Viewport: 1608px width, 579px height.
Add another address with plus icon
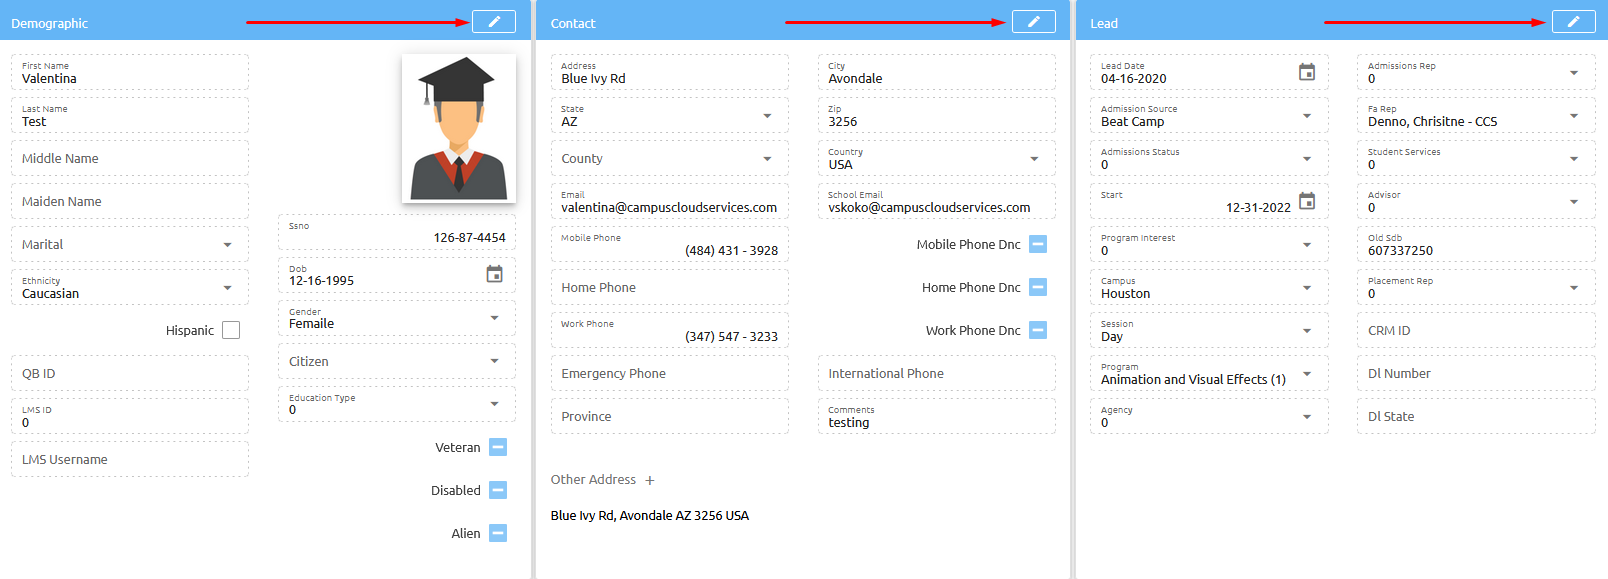(650, 481)
